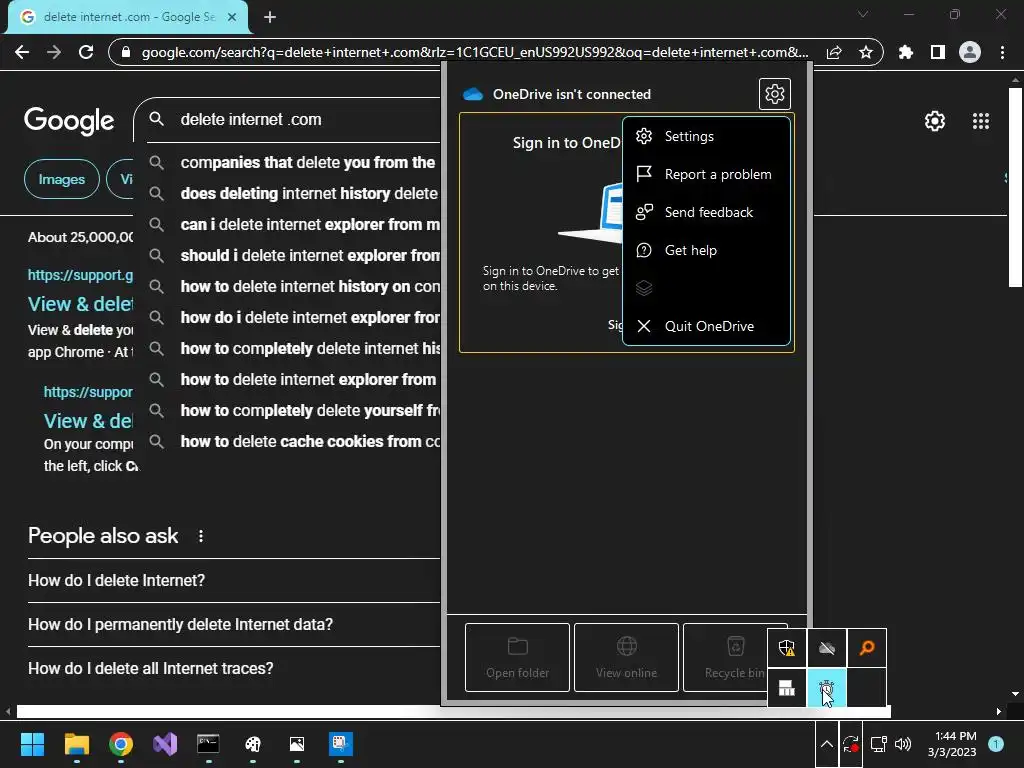Click the Chrome address bar URL
This screenshot has width=1024, height=768.
475,52
